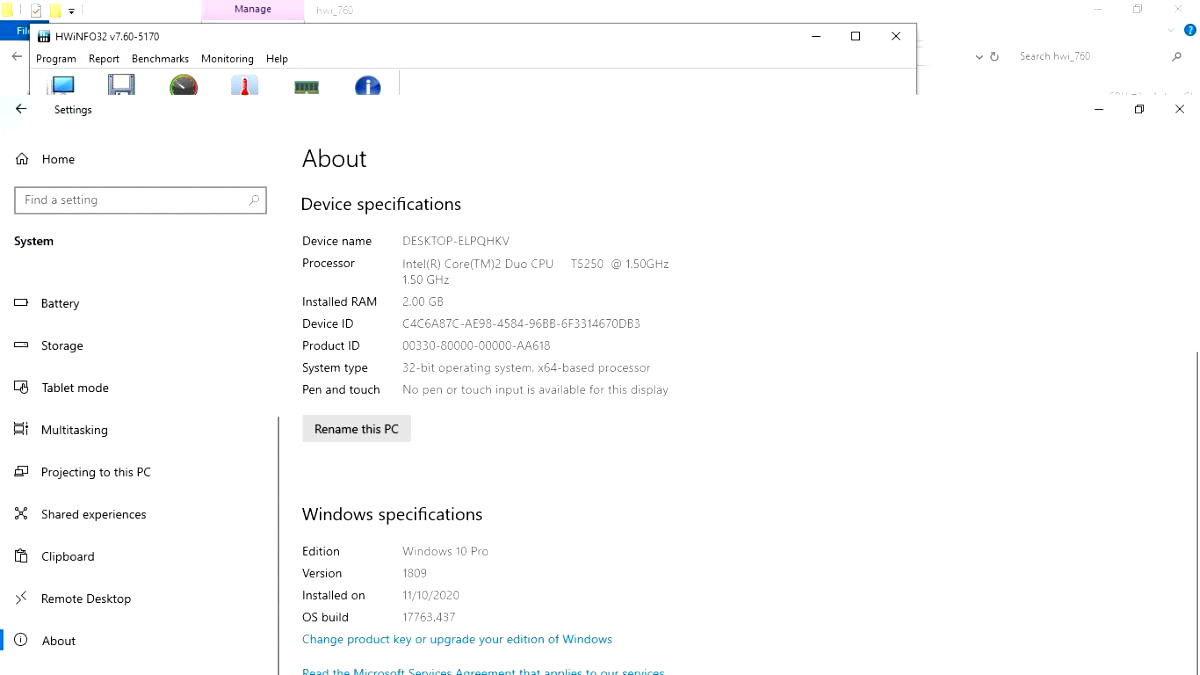Click the Edition value Windows 10 Pro
The height and width of the screenshot is (675, 1200).
[x=445, y=551]
